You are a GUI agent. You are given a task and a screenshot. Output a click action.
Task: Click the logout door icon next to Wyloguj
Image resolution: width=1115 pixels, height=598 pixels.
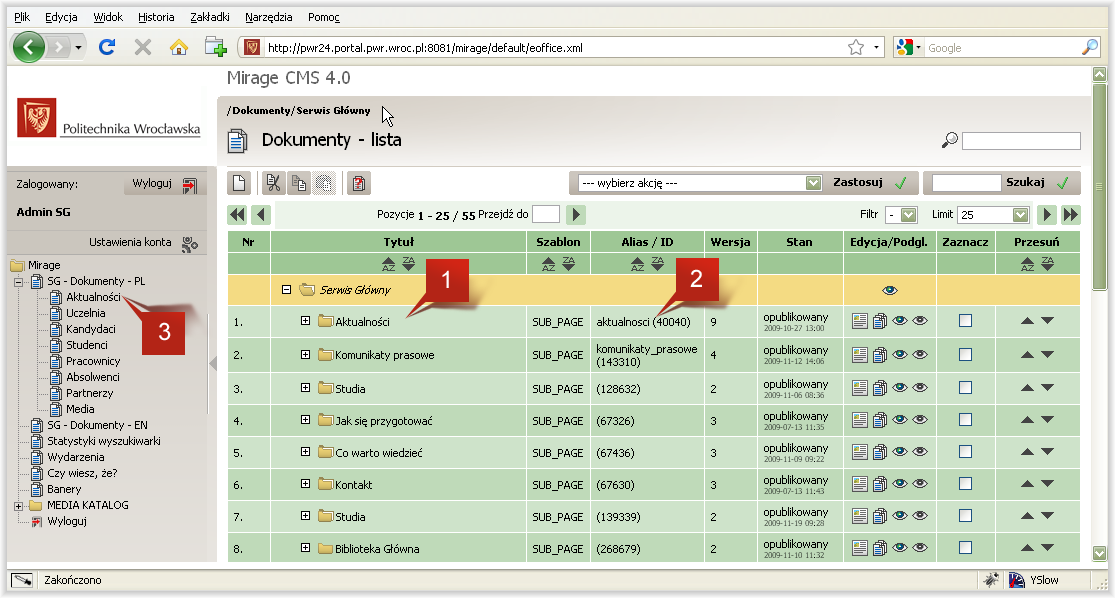coord(189,186)
